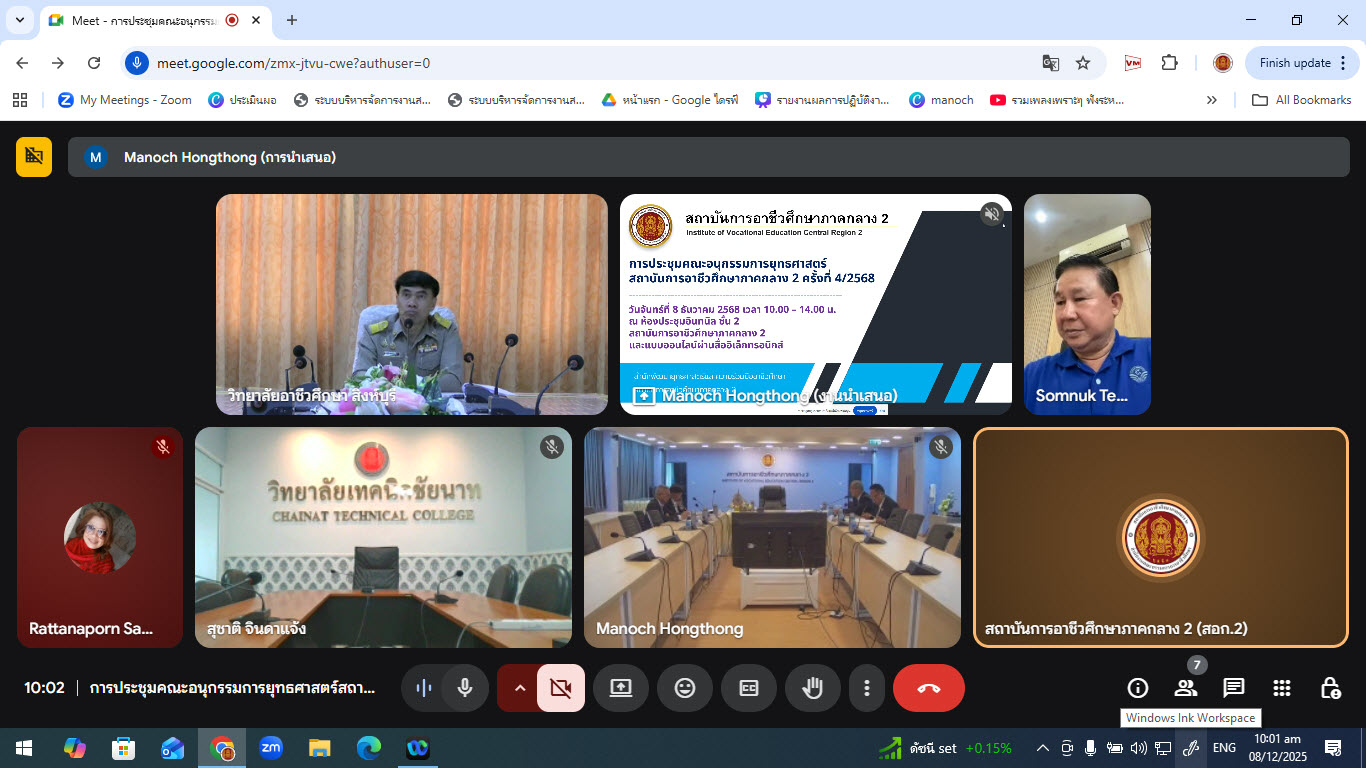Open meeting details info icon
The width and height of the screenshot is (1366, 768).
1137,688
